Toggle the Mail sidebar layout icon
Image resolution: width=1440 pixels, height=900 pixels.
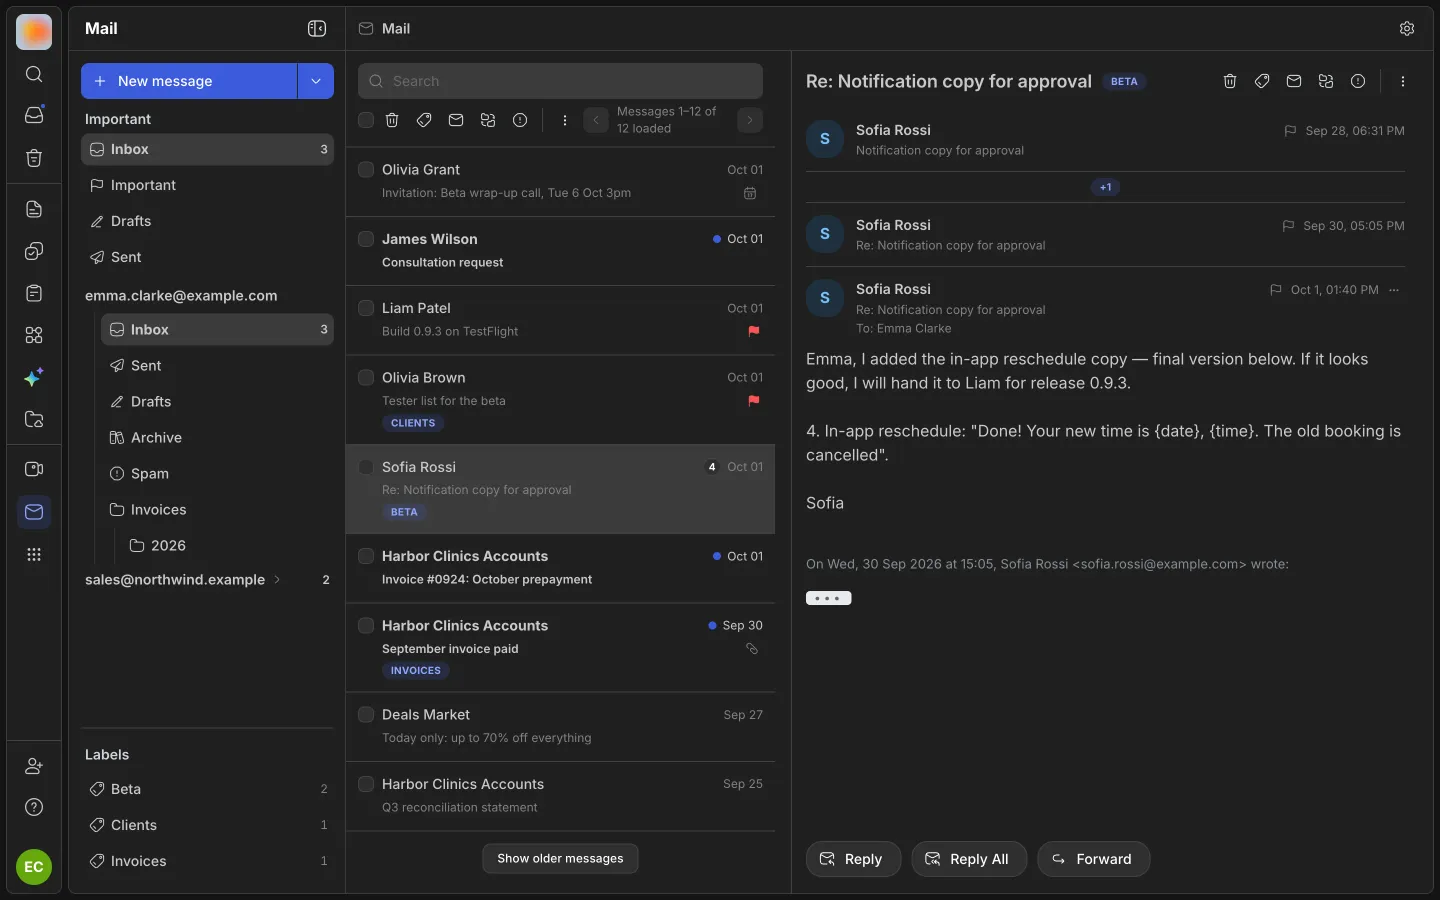coord(317,29)
